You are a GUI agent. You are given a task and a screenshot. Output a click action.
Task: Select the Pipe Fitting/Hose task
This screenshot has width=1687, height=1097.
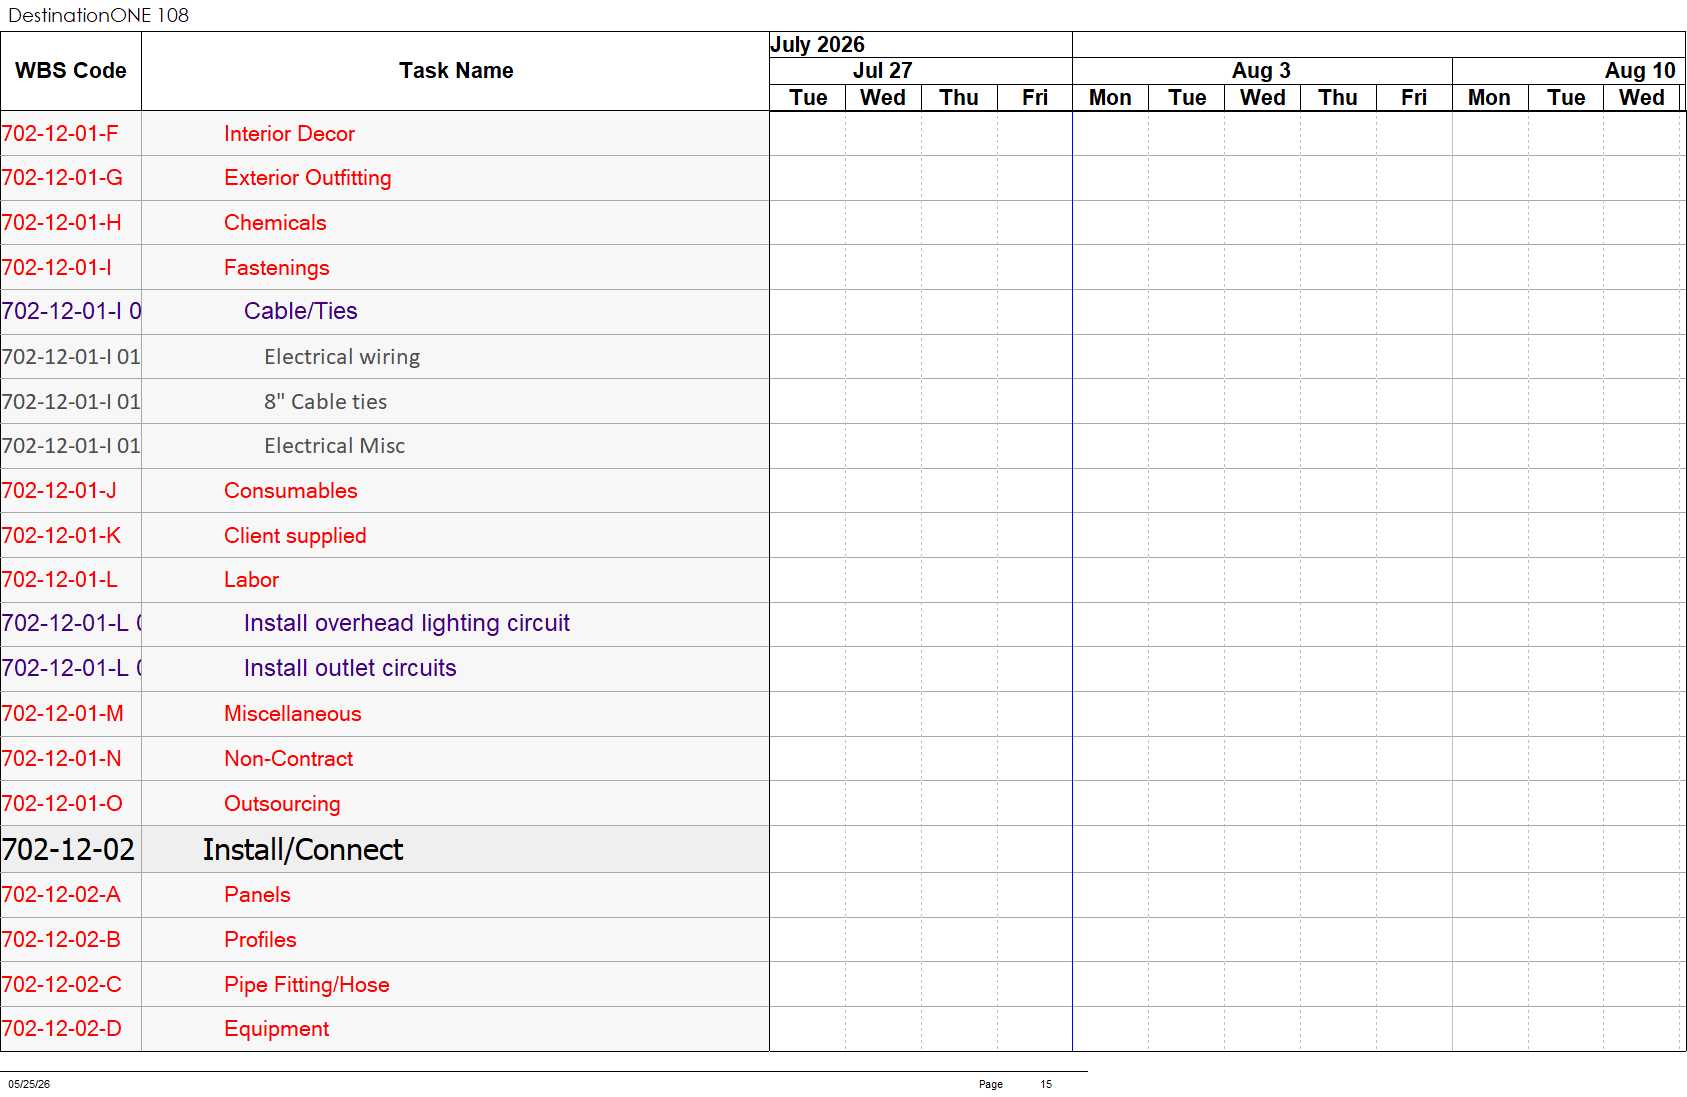click(306, 985)
